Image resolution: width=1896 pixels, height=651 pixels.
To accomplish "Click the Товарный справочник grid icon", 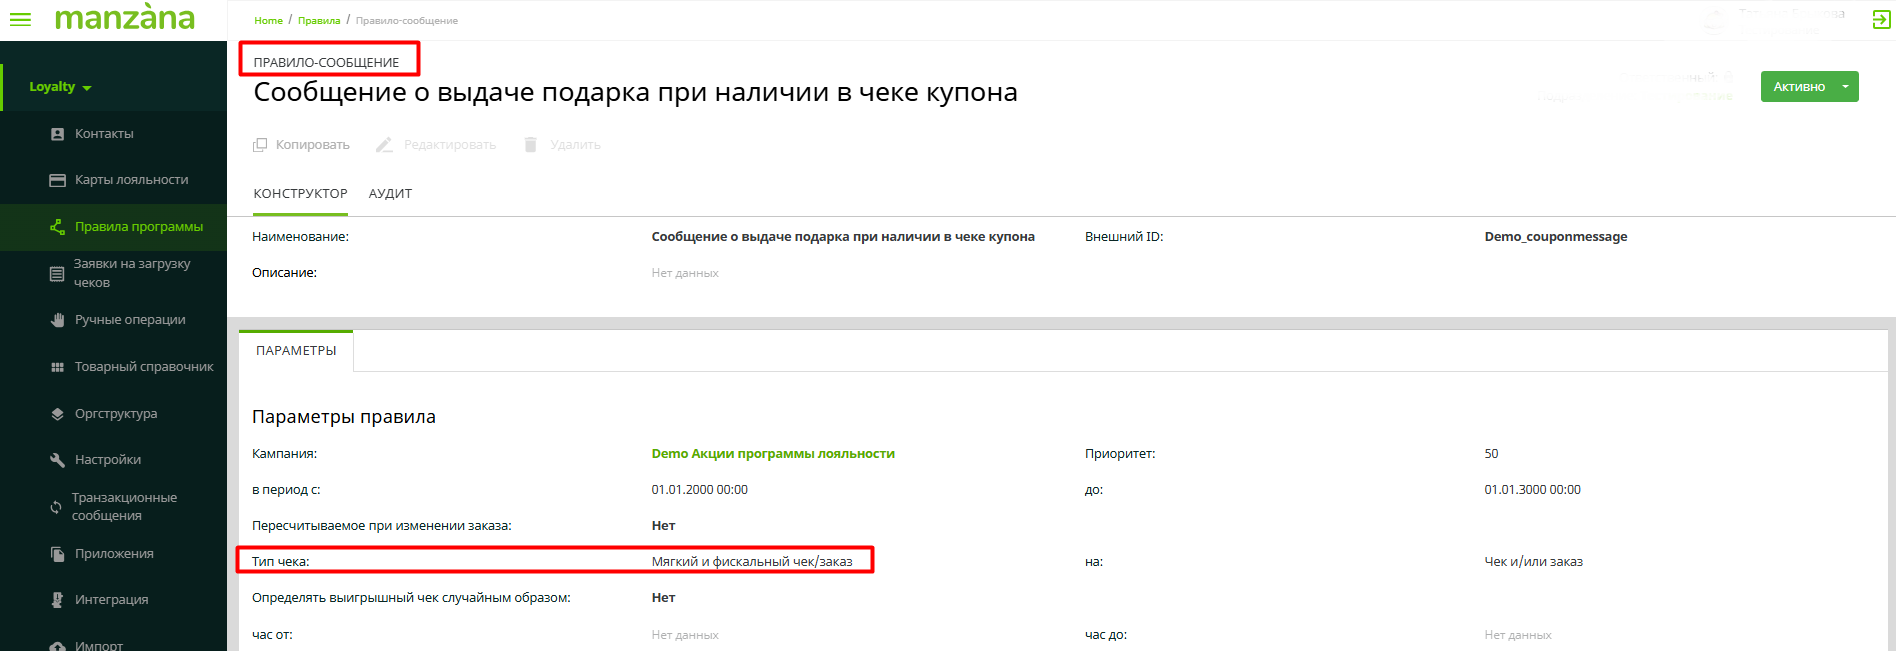I will point(57,367).
